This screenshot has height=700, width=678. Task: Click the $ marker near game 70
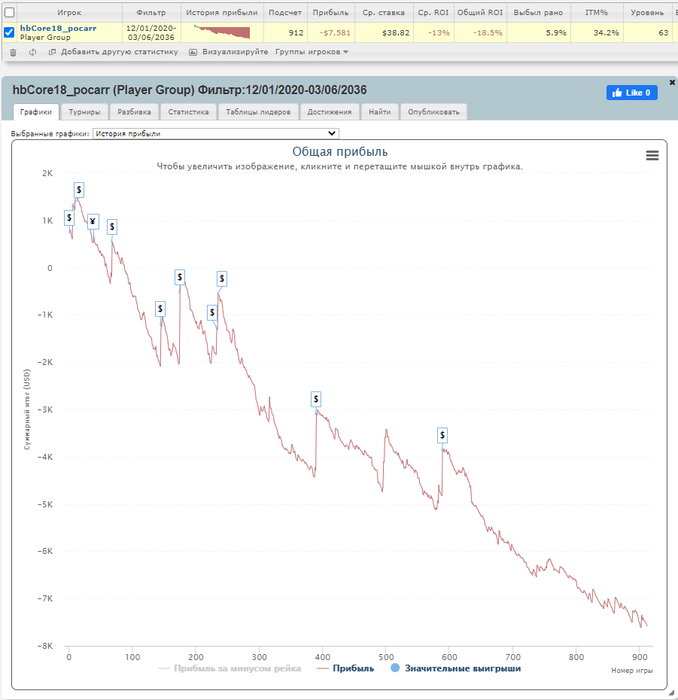(x=112, y=227)
